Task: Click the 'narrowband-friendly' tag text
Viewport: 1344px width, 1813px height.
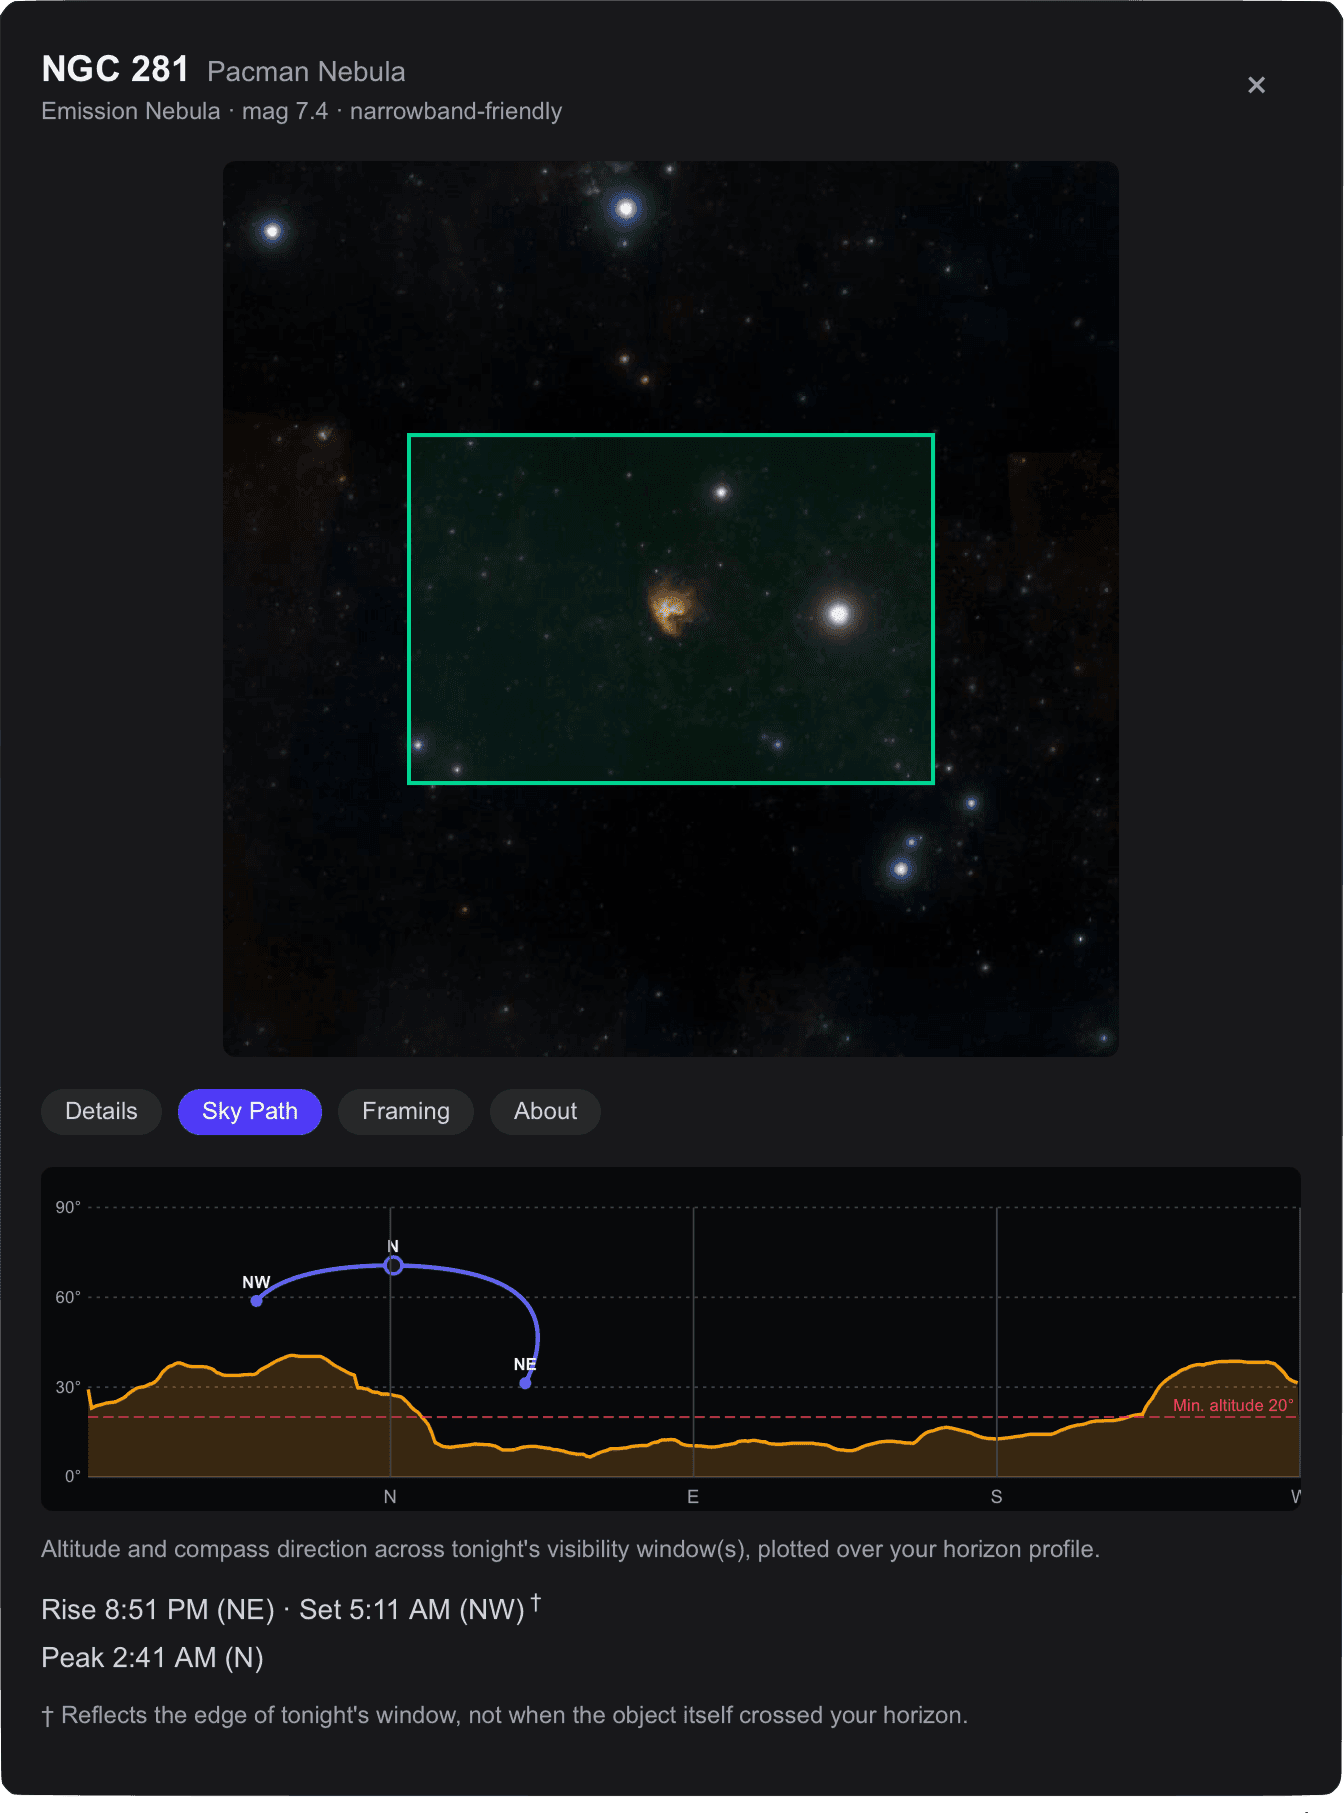Action: [x=456, y=111]
